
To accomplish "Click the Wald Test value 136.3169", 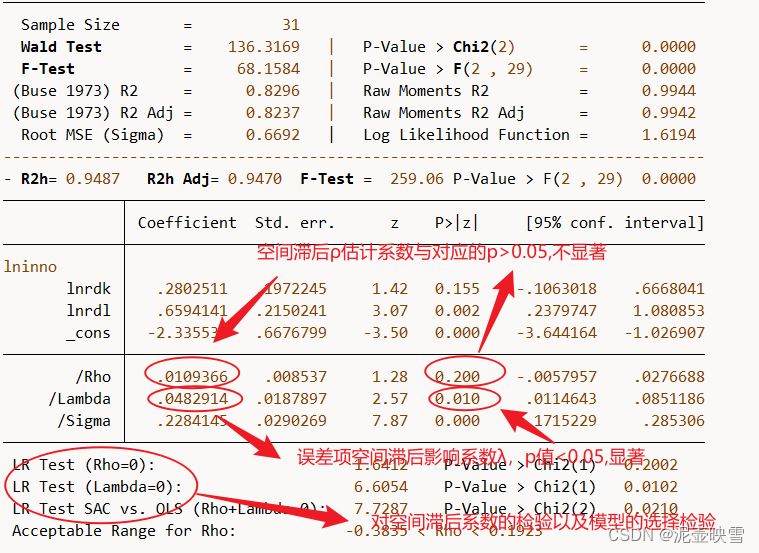I will 264,47.
